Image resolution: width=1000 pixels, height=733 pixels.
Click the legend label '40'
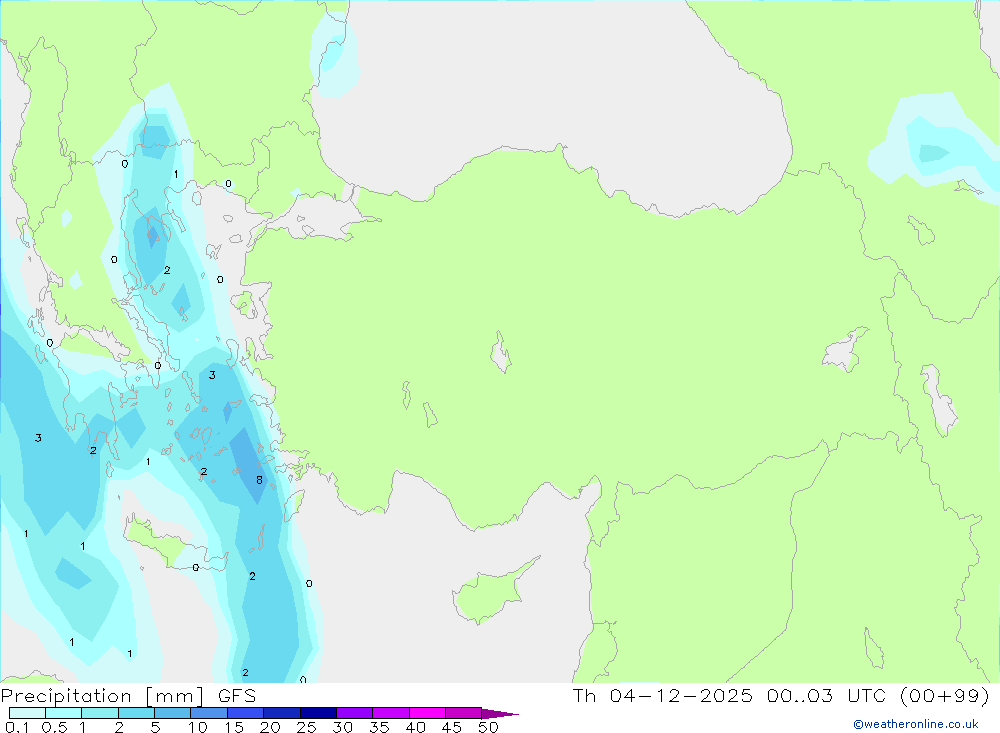pos(415,727)
